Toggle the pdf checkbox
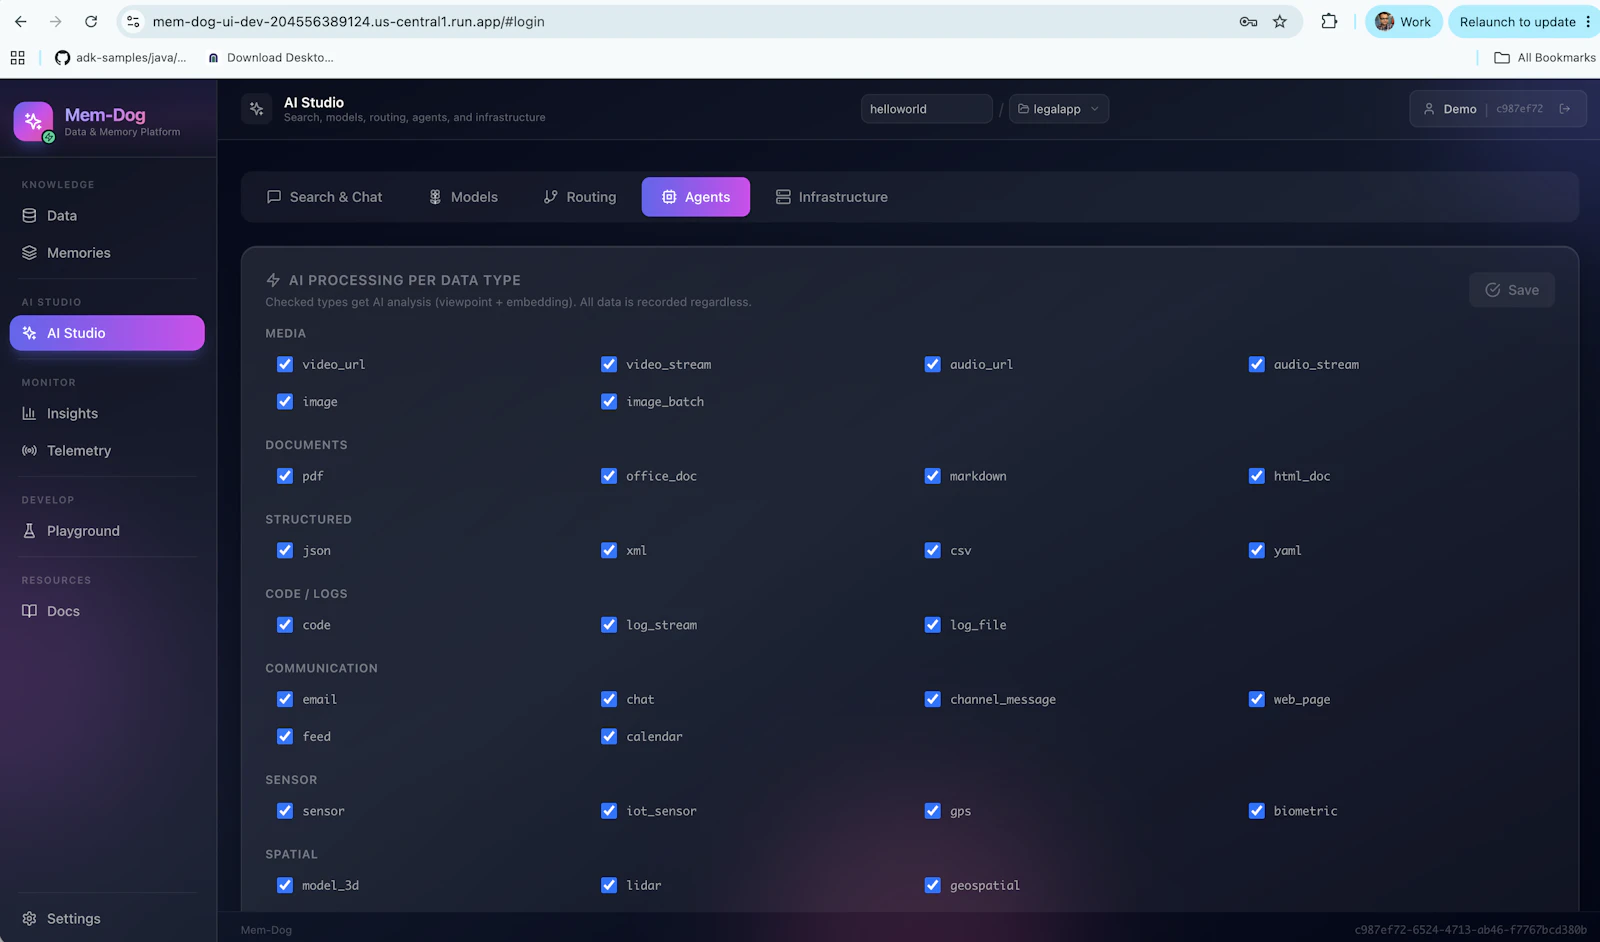Image resolution: width=1600 pixels, height=942 pixels. (x=285, y=476)
